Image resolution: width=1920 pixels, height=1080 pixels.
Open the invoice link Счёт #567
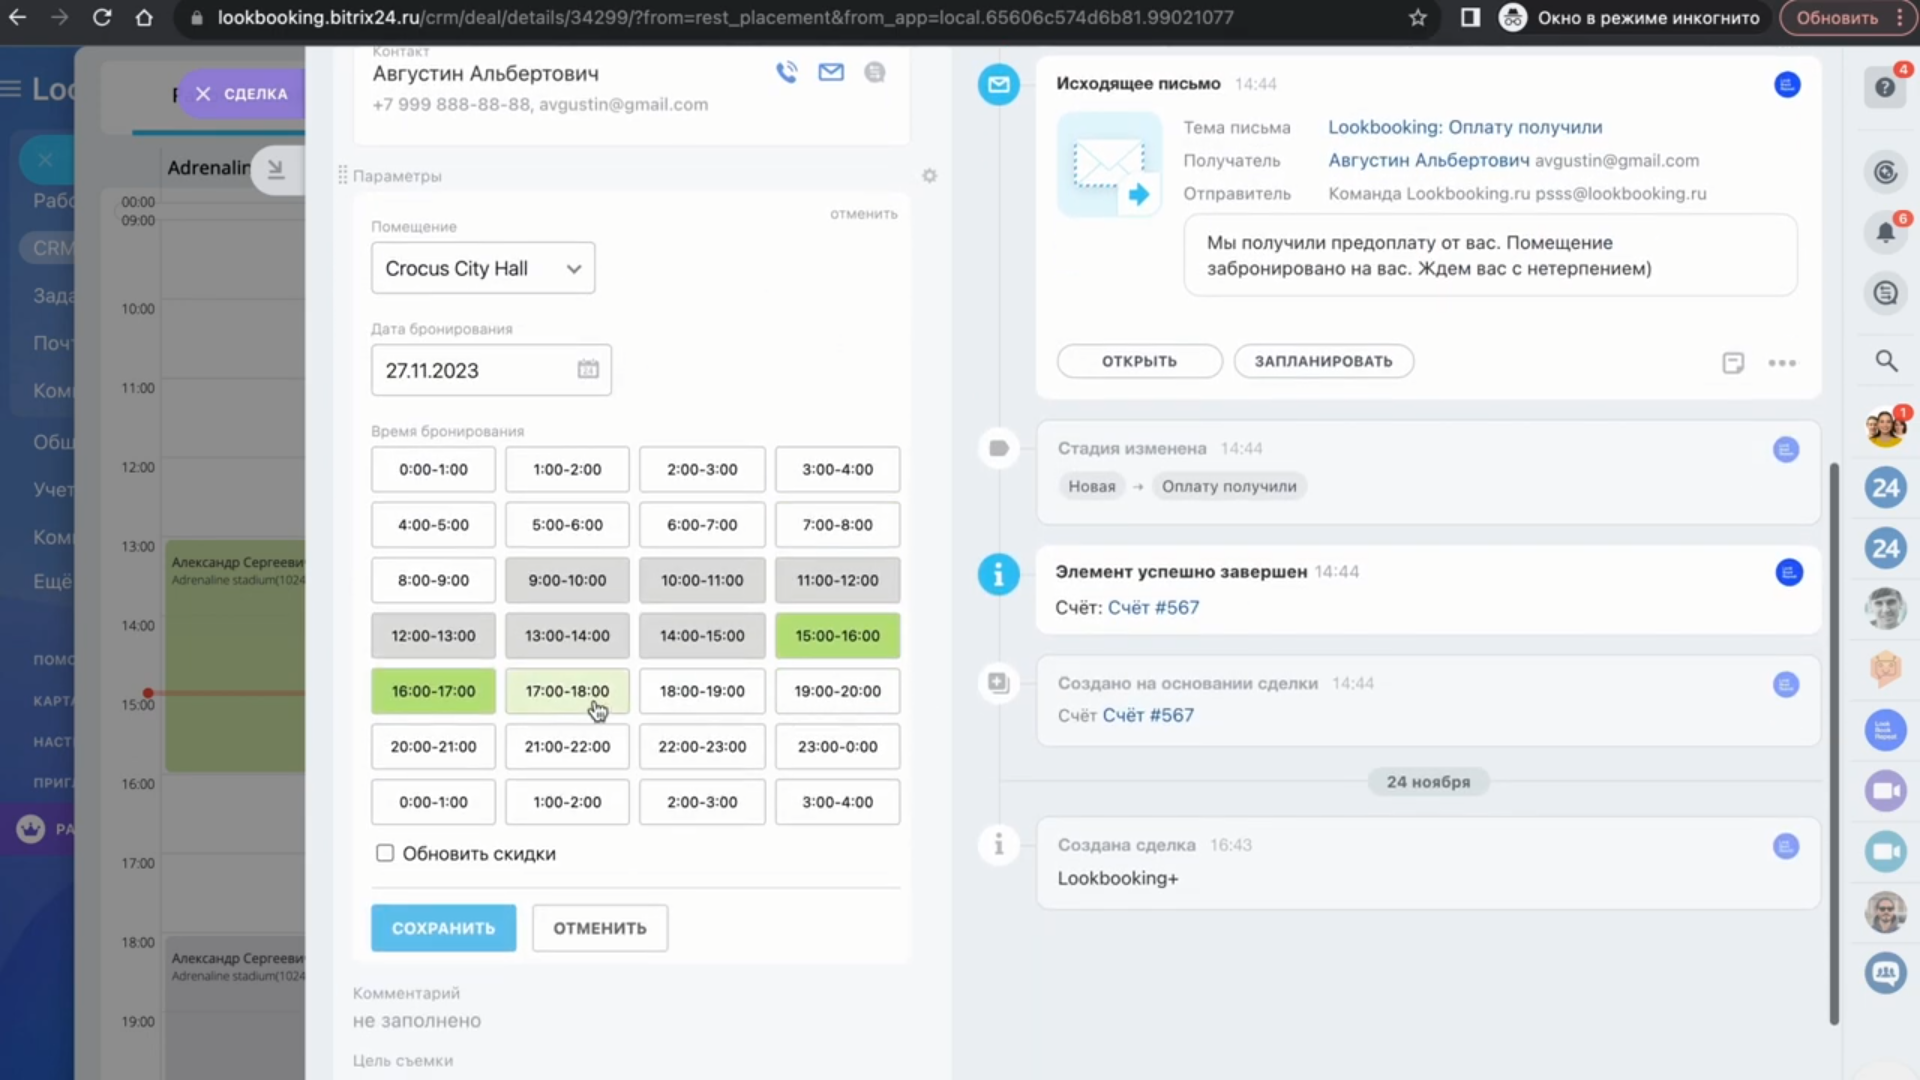1153,607
